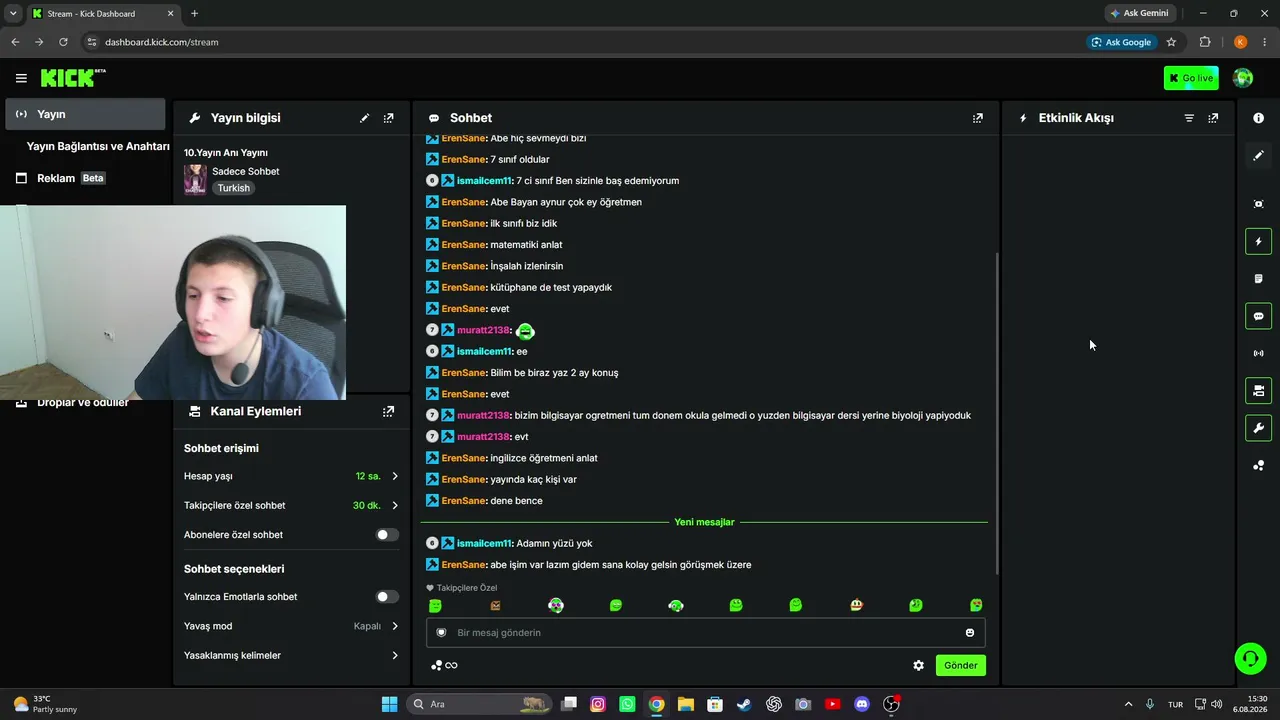The width and height of the screenshot is (1280, 720).
Task: Select Yayın in the left sidebar
Action: (85, 114)
